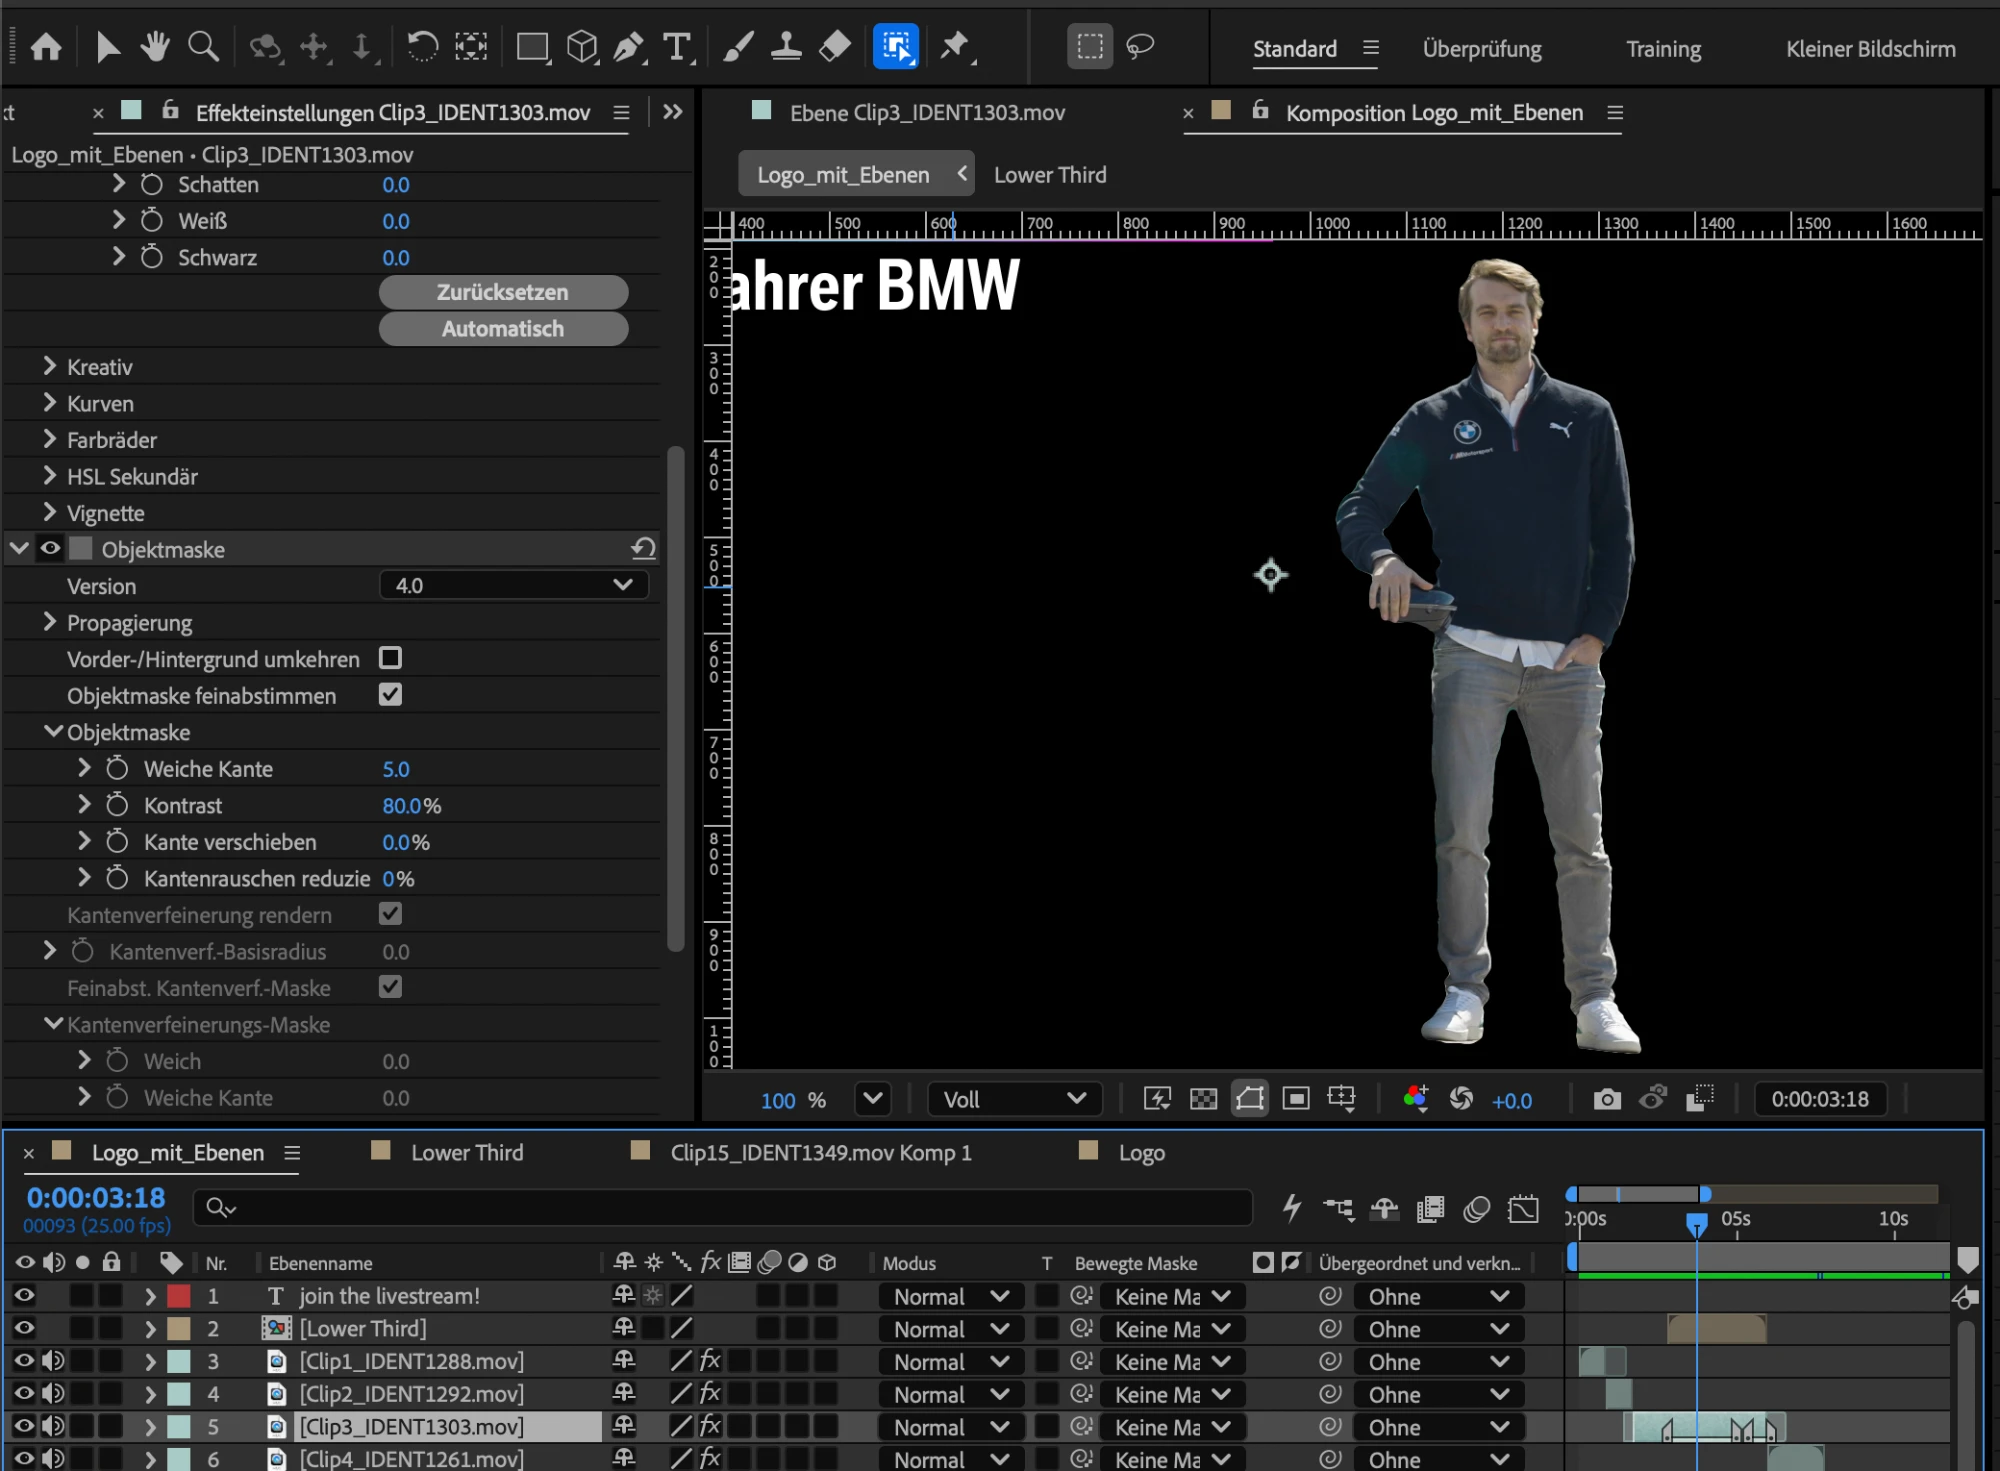This screenshot has width=2000, height=1471.
Task: Open the Standard workspace menu
Action: click(x=1371, y=48)
